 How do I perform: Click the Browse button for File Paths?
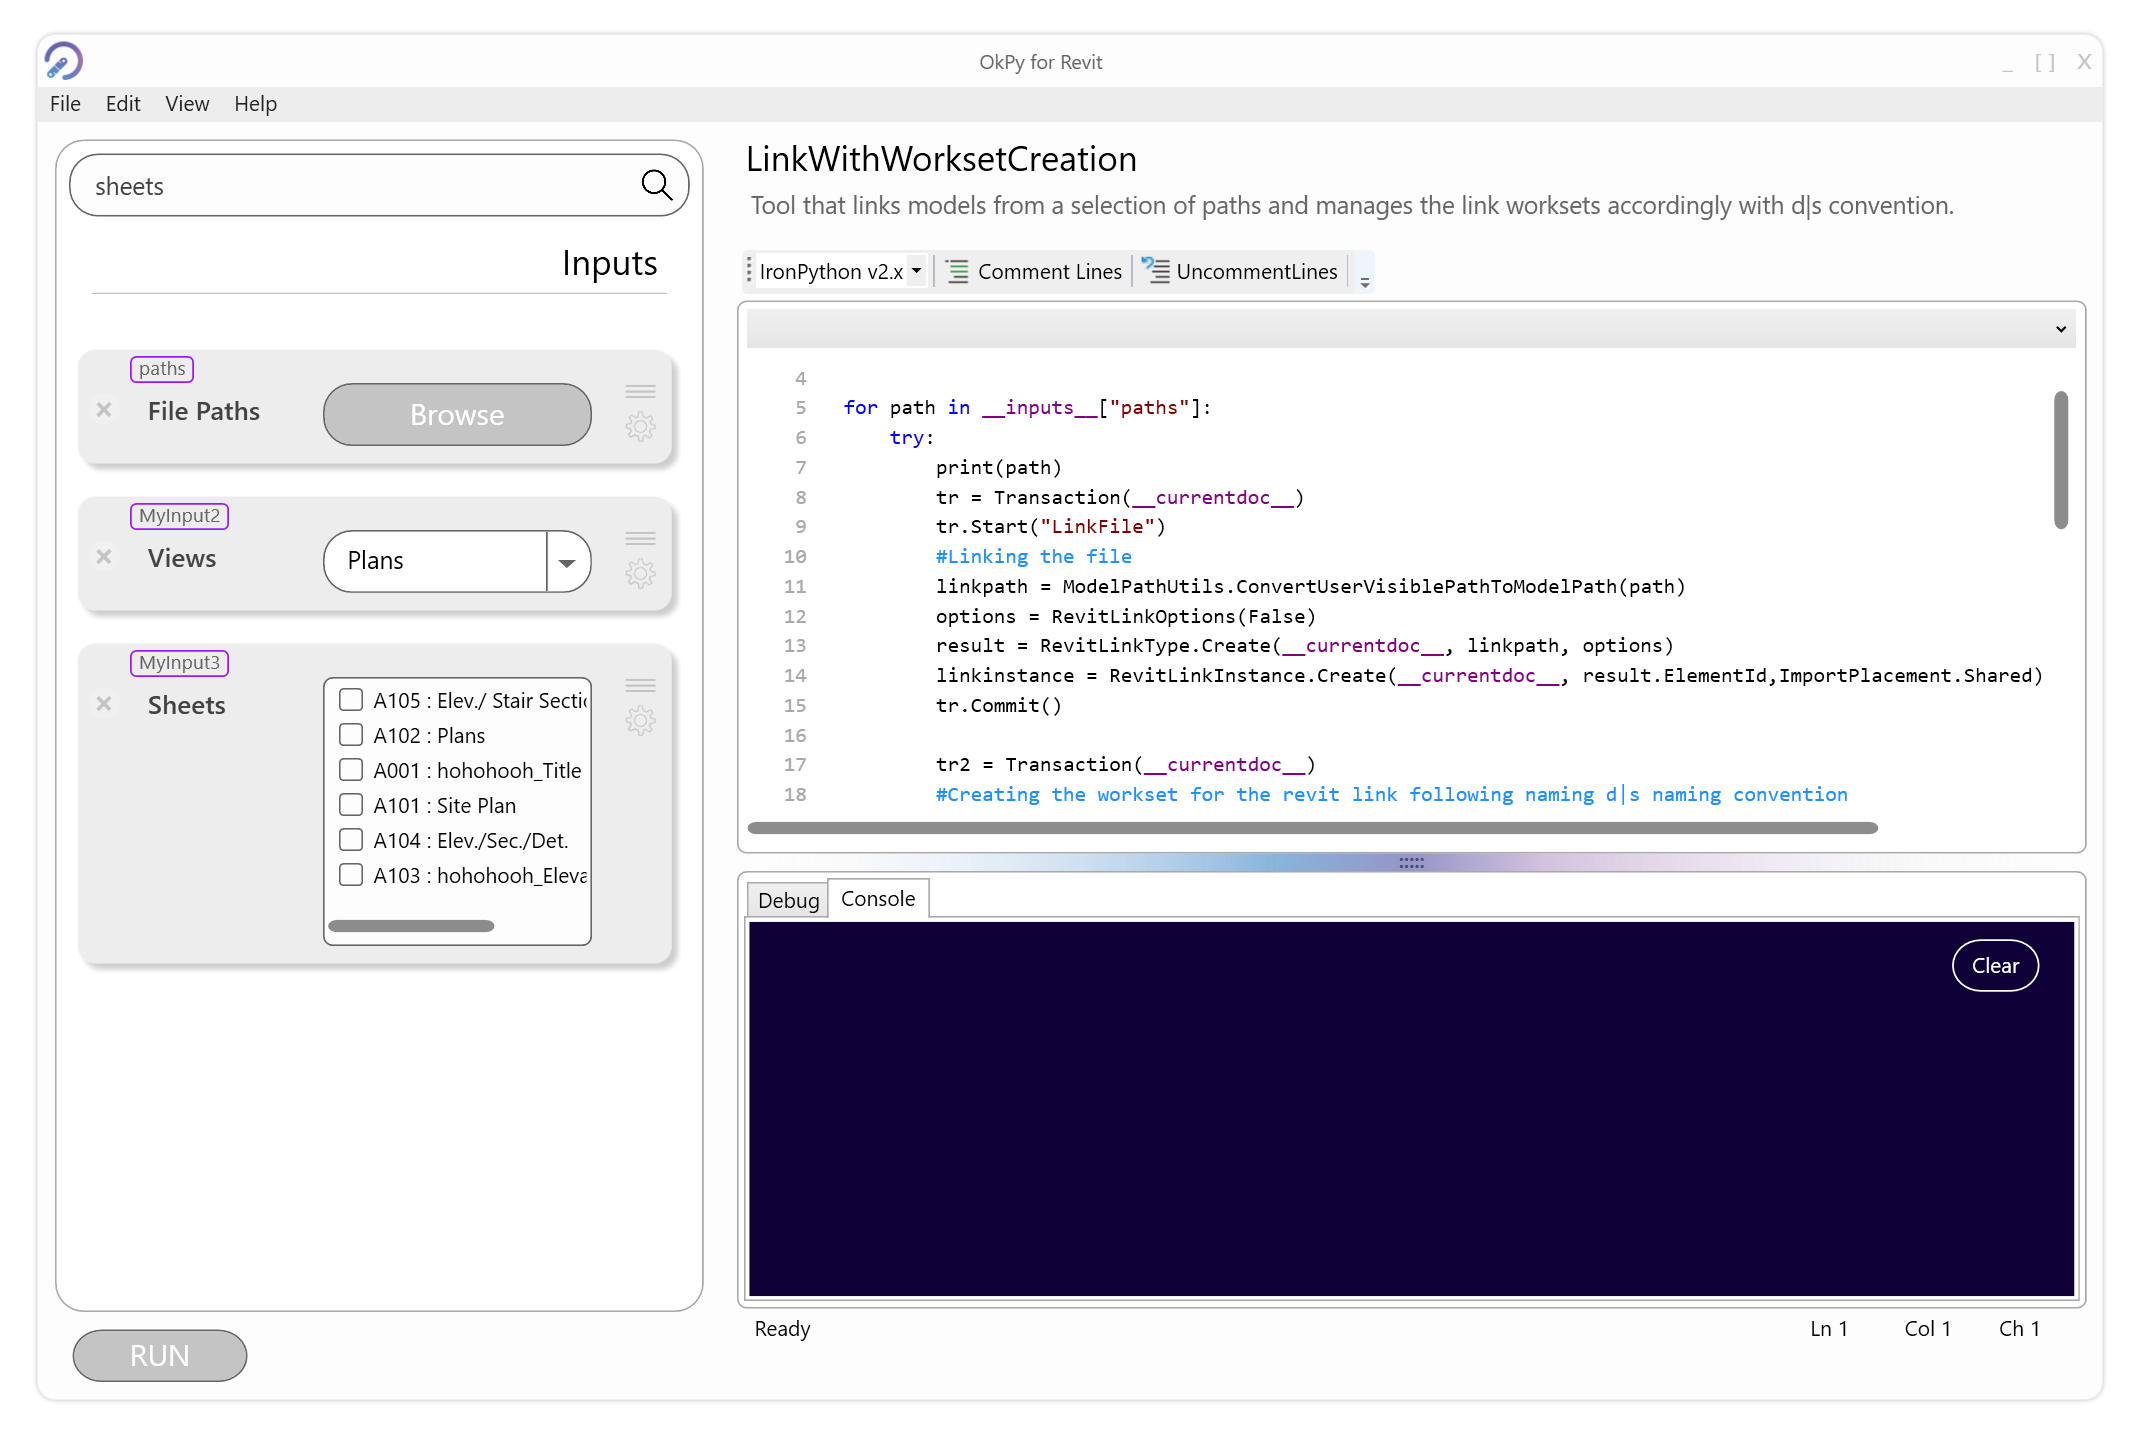[x=456, y=414]
